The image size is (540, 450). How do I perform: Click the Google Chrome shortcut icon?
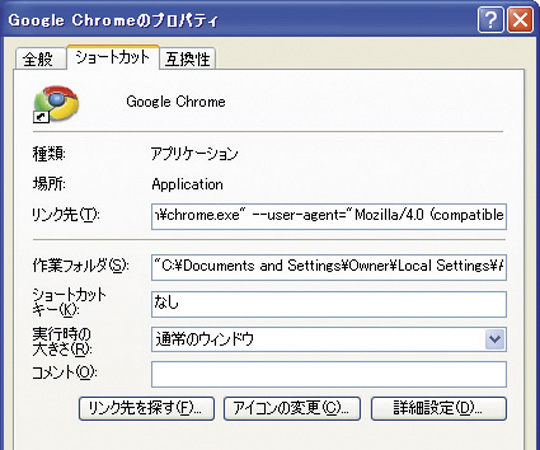(x=56, y=104)
